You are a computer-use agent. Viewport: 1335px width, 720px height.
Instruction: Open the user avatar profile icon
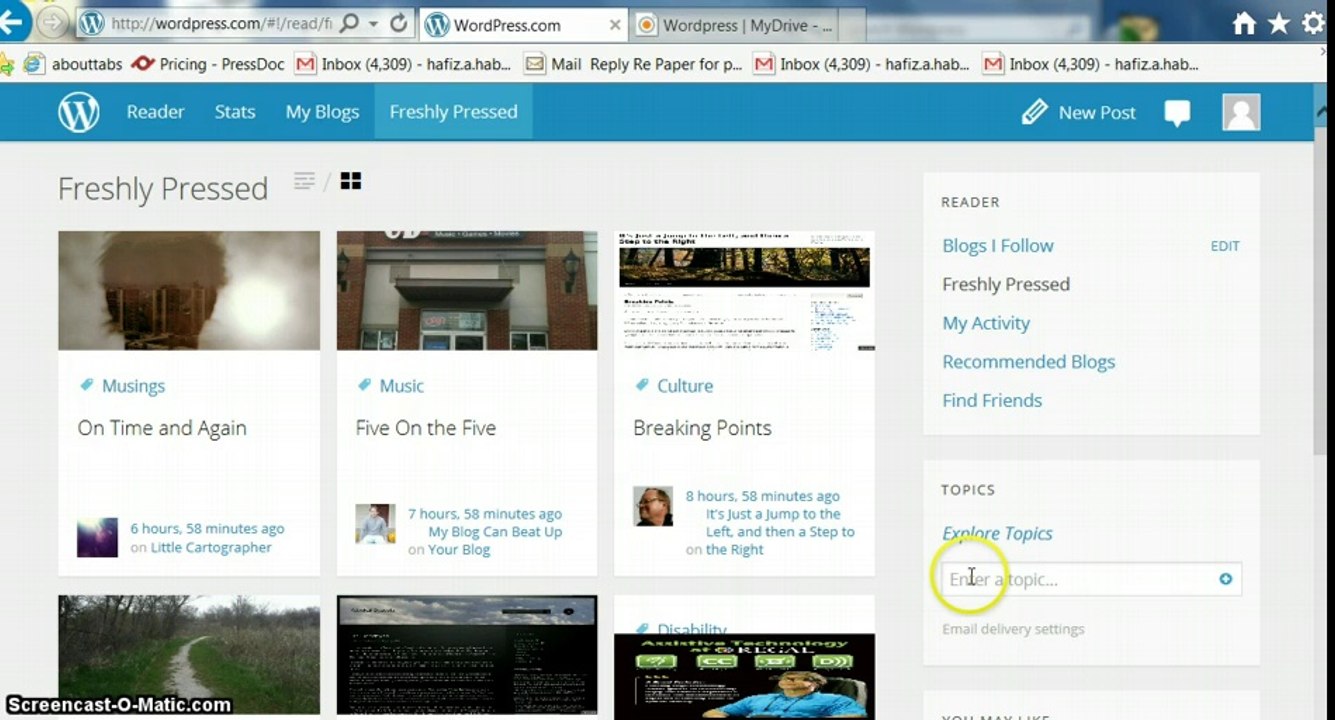pos(1241,112)
